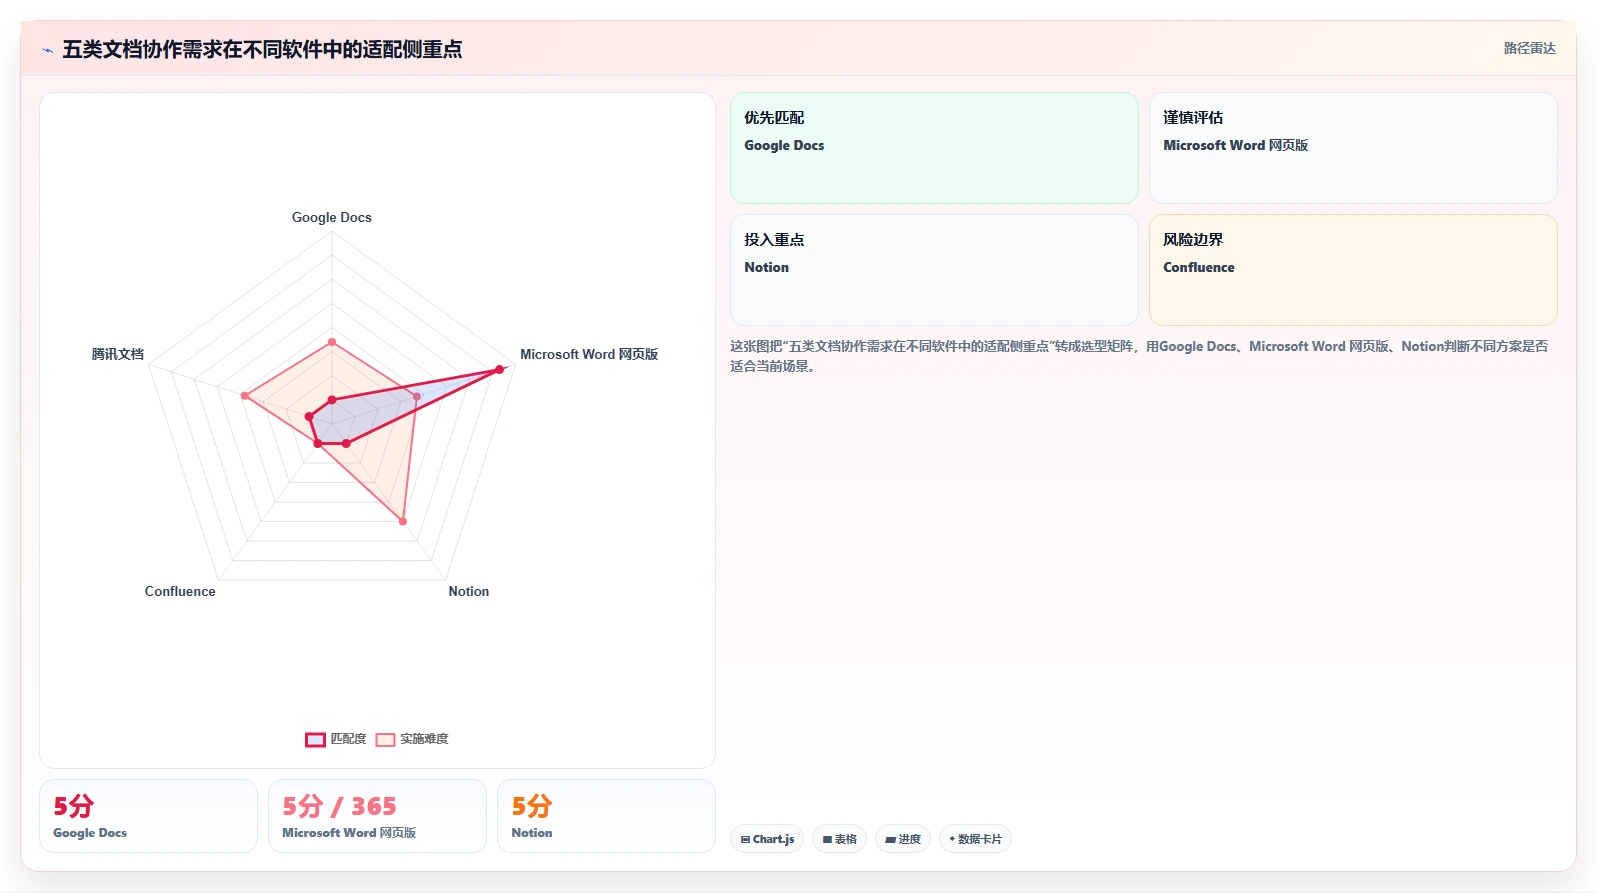The height and width of the screenshot is (893, 1597).
Task: Click the Confluence radar axis label
Action: pyautogui.click(x=180, y=591)
